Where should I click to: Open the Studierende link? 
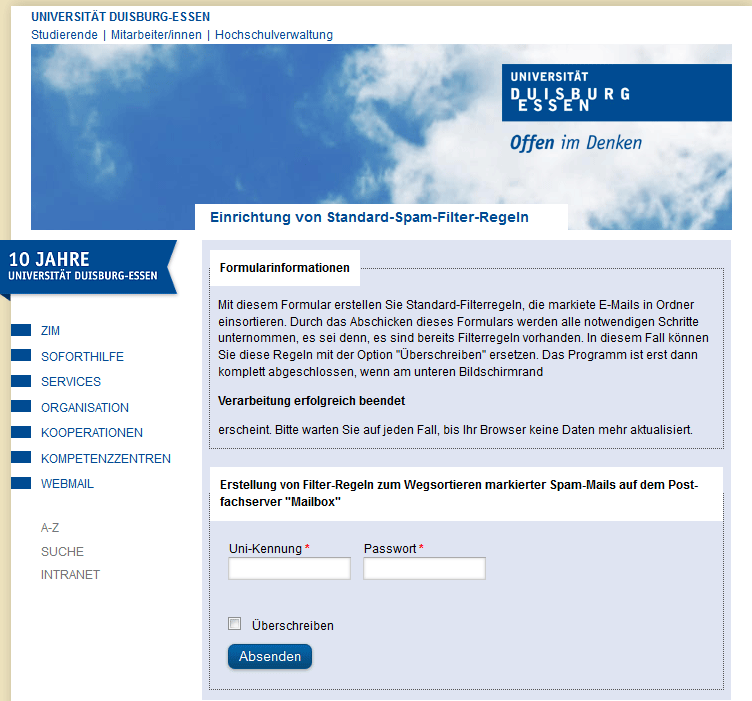(64, 35)
